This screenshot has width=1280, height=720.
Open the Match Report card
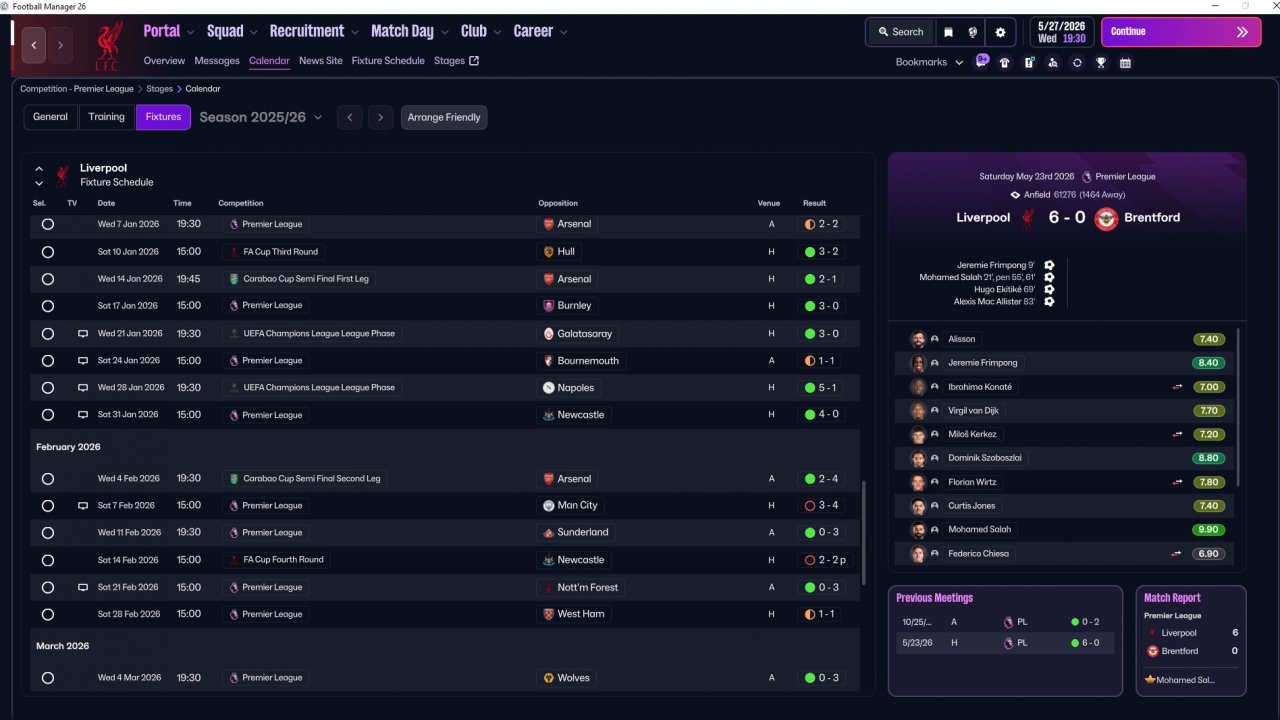click(1191, 641)
